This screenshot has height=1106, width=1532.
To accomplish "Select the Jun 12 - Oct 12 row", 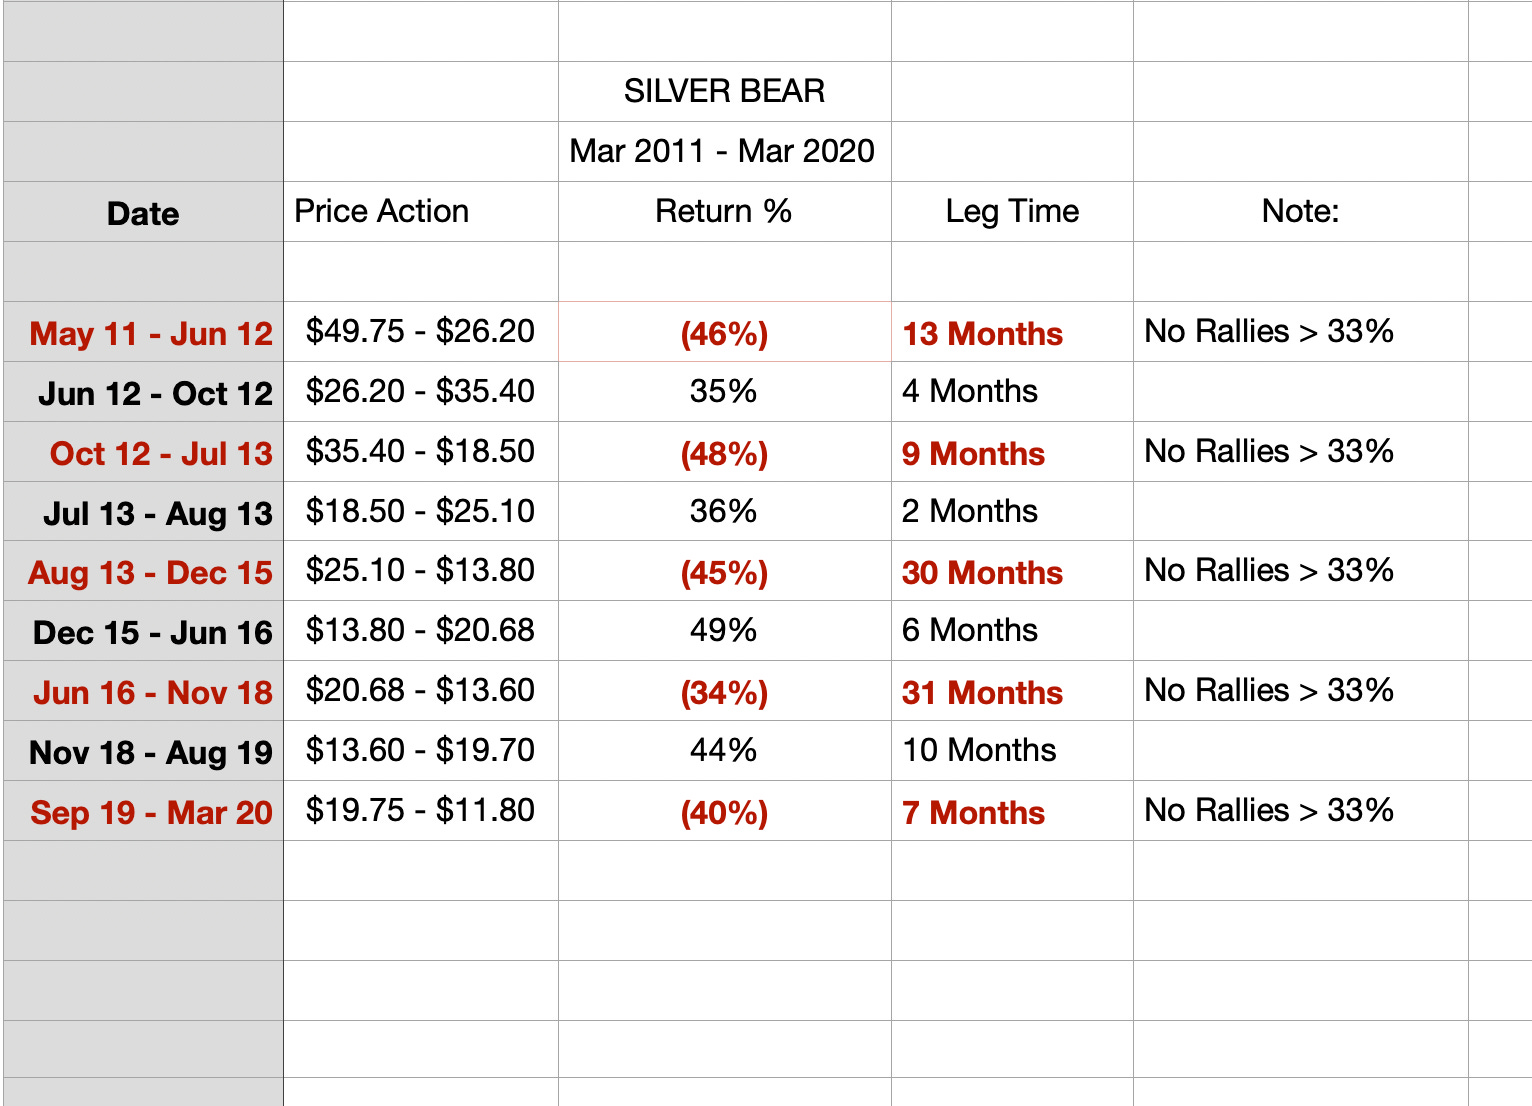I will (x=766, y=392).
